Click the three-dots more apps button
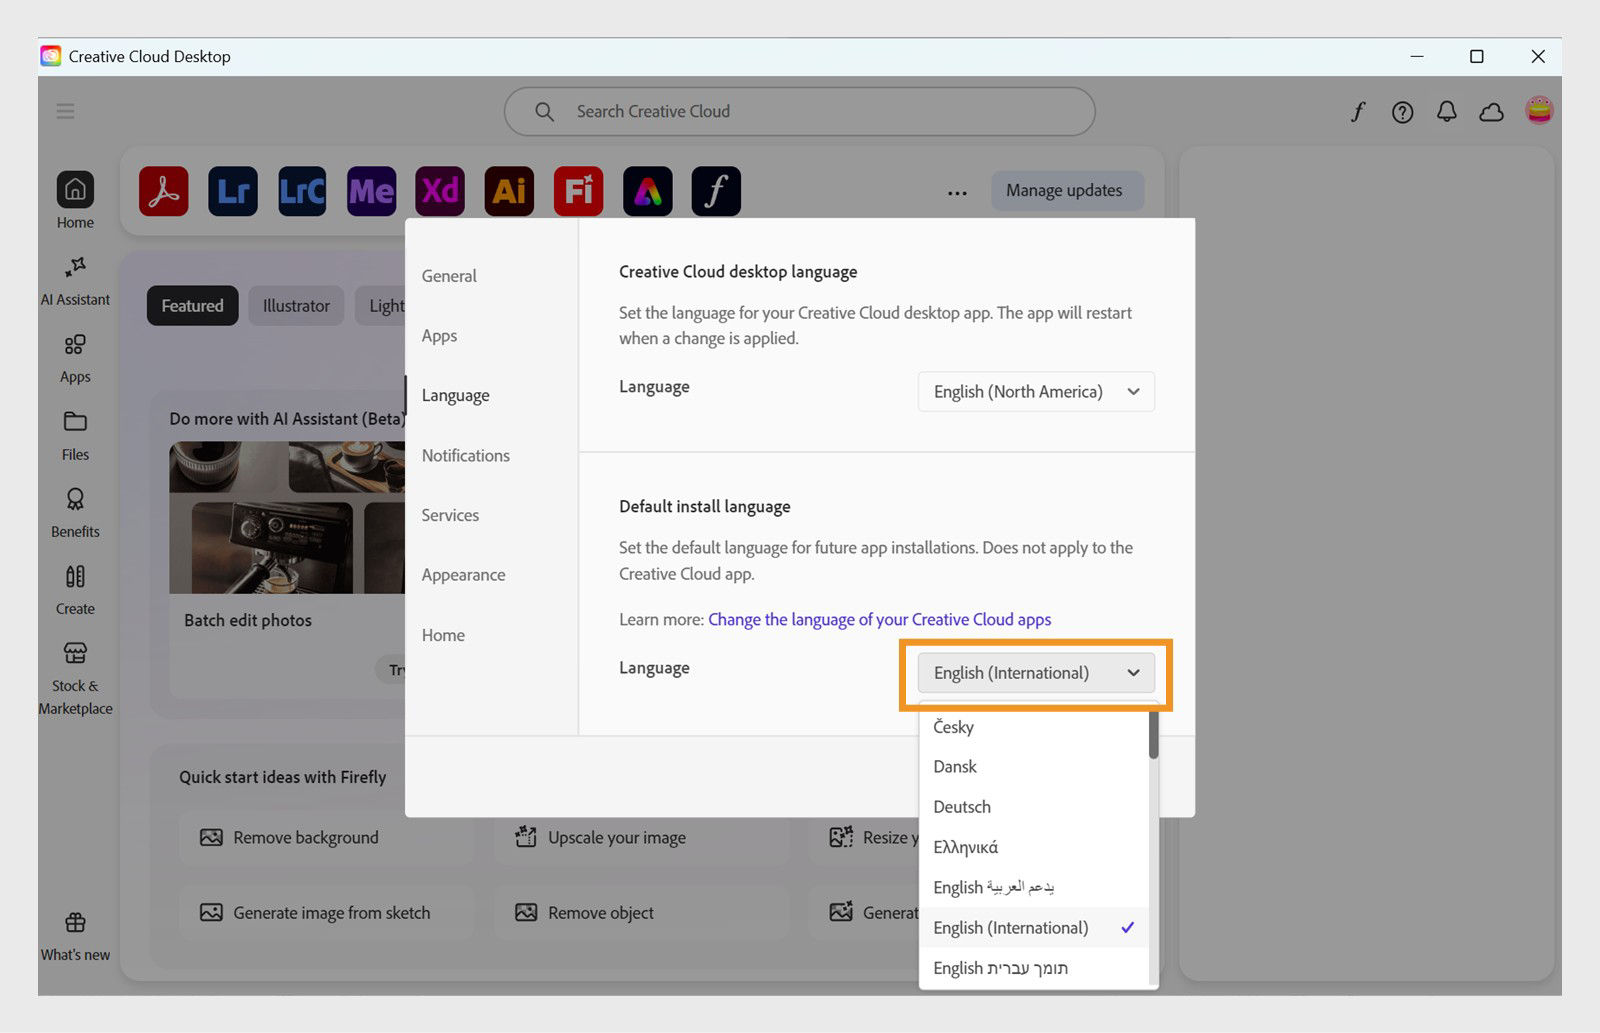Screen dimensions: 1600x1033 957,192
